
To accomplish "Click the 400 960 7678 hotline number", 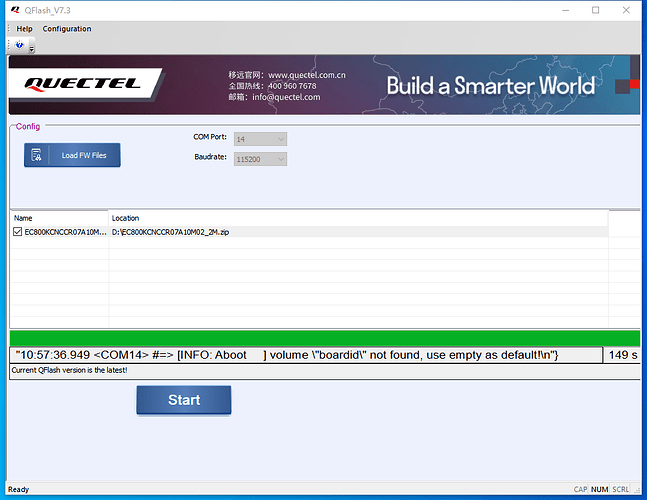I will (292, 86).
